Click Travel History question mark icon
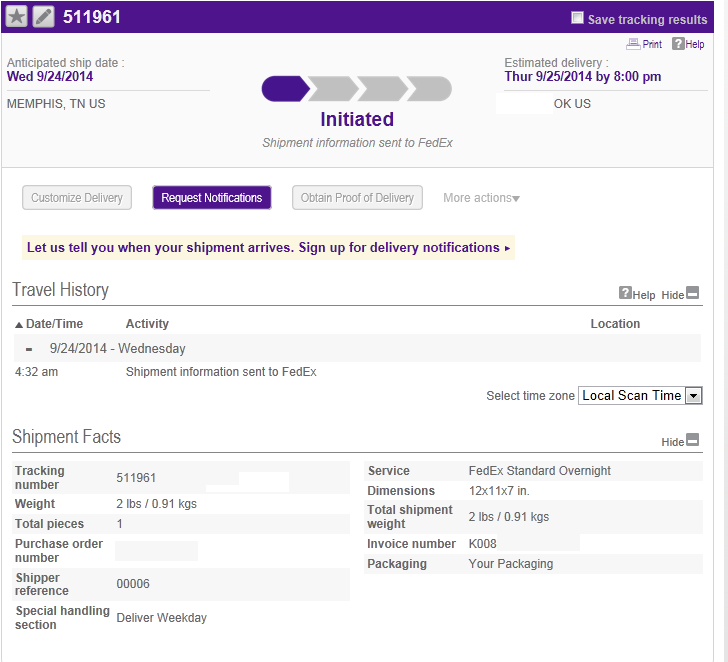The image size is (728, 662). 625,293
